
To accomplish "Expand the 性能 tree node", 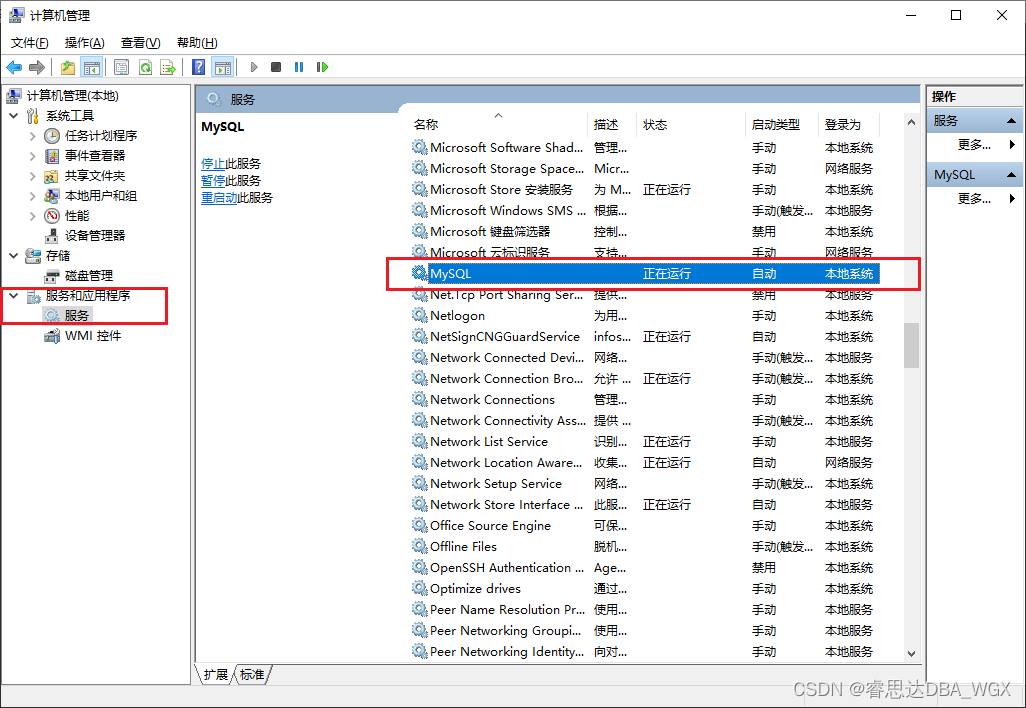I will point(32,216).
